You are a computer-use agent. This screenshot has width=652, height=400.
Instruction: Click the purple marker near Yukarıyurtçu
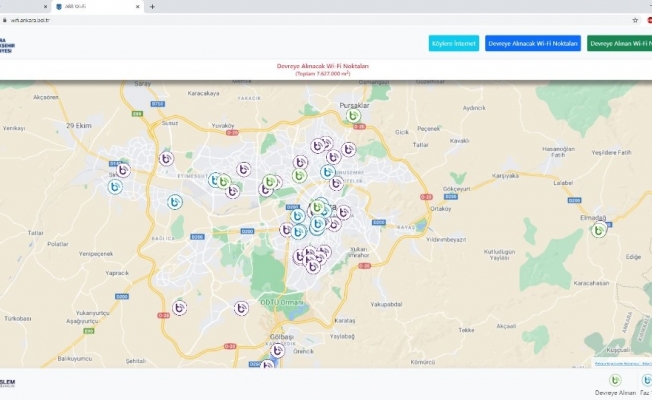coord(179,307)
